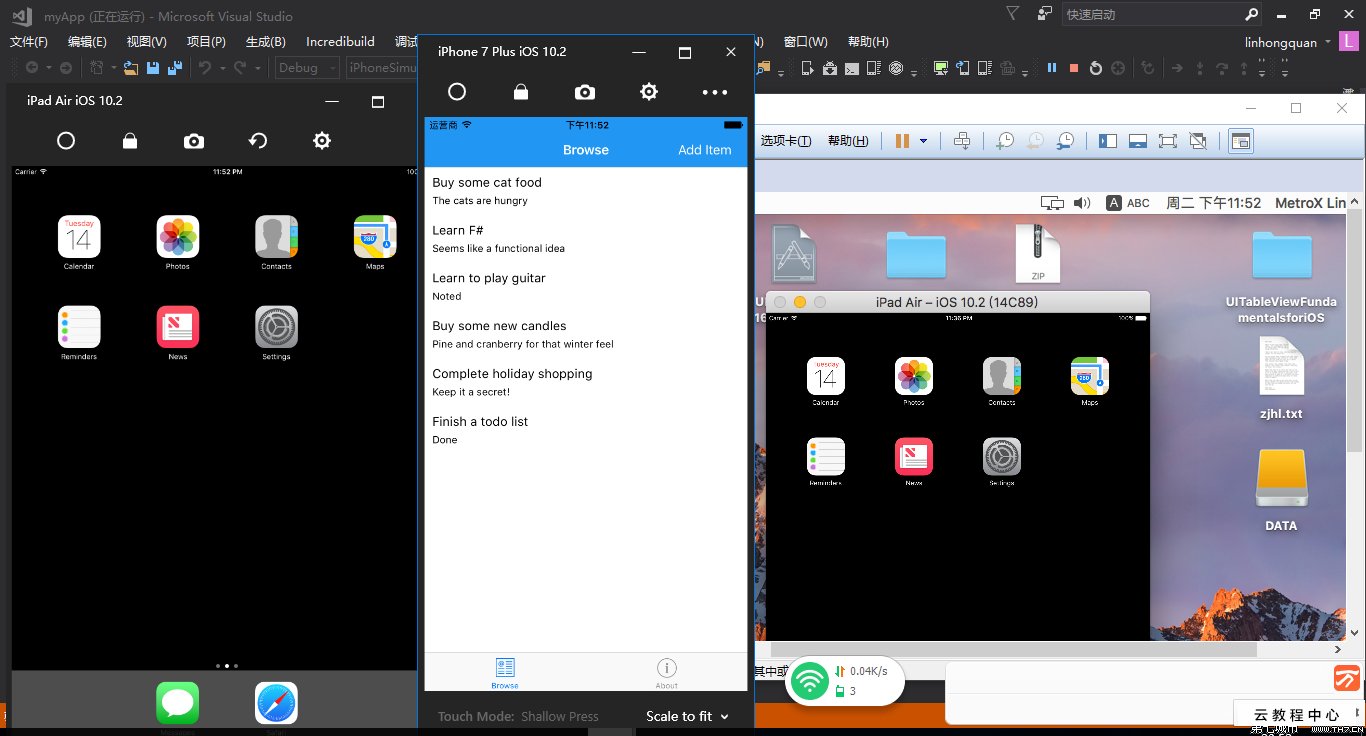
Task: Open Debug configuration dropdown
Action: point(305,68)
